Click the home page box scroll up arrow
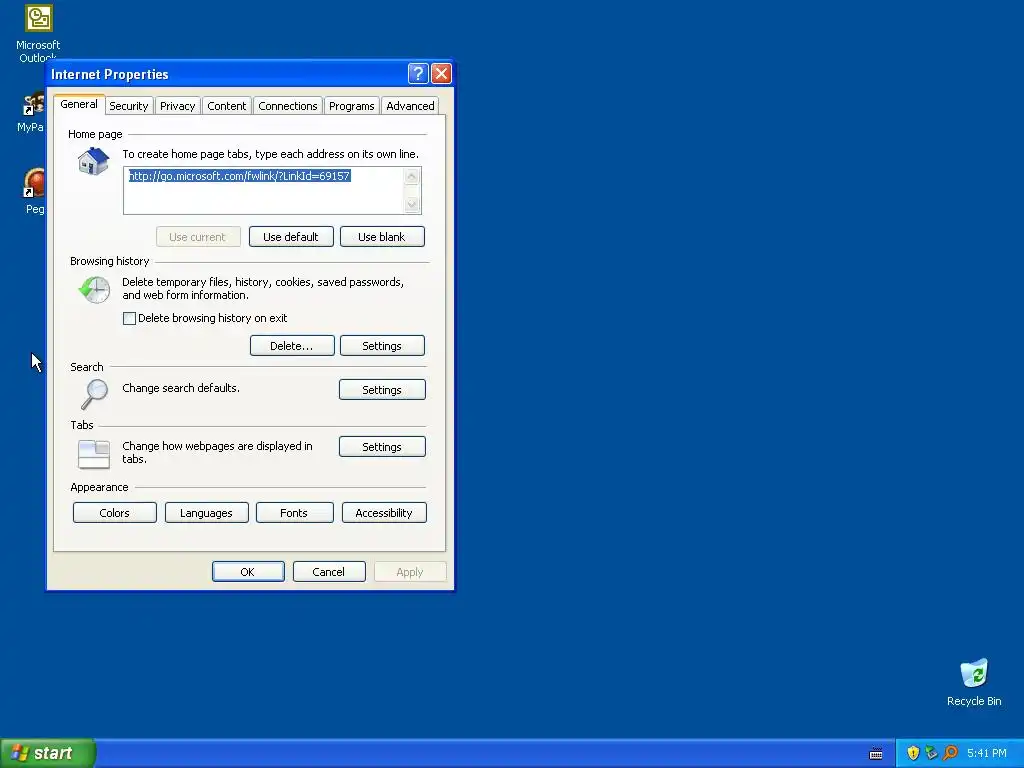The image size is (1024, 768). (411, 176)
